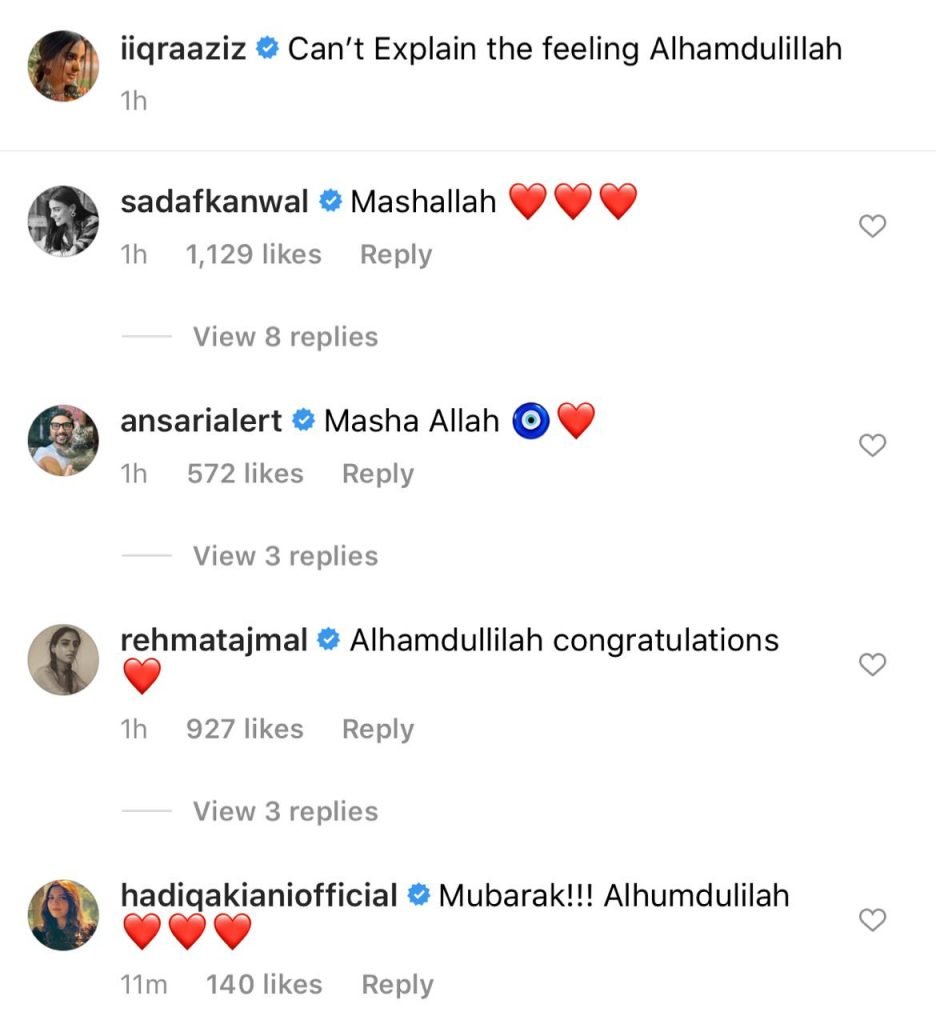Open the hadiqakianiofficial username link

[259, 895]
